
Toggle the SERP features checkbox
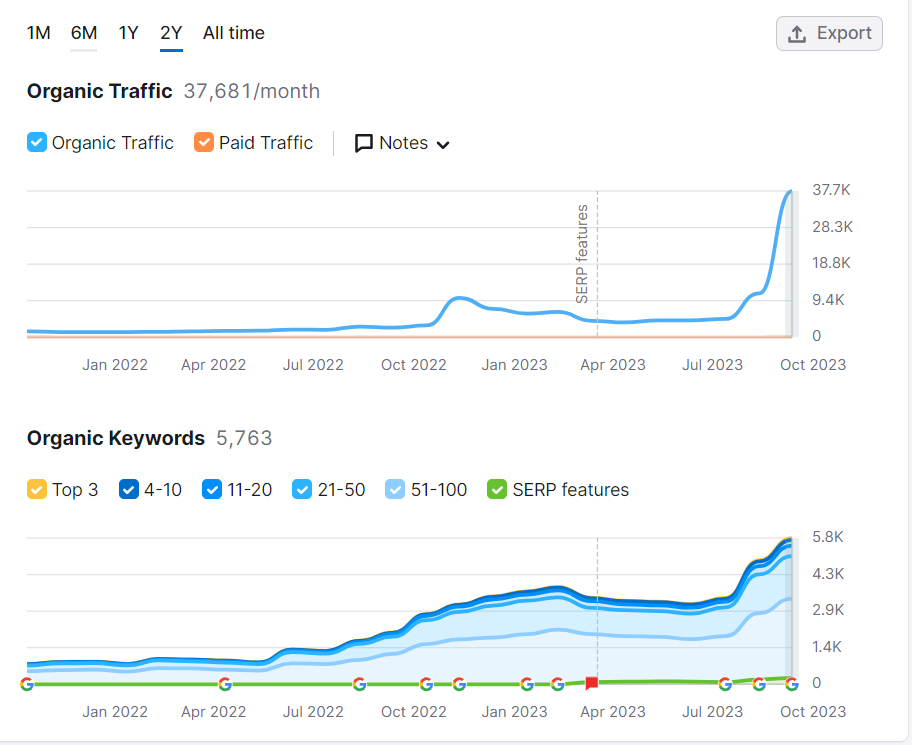(497, 490)
